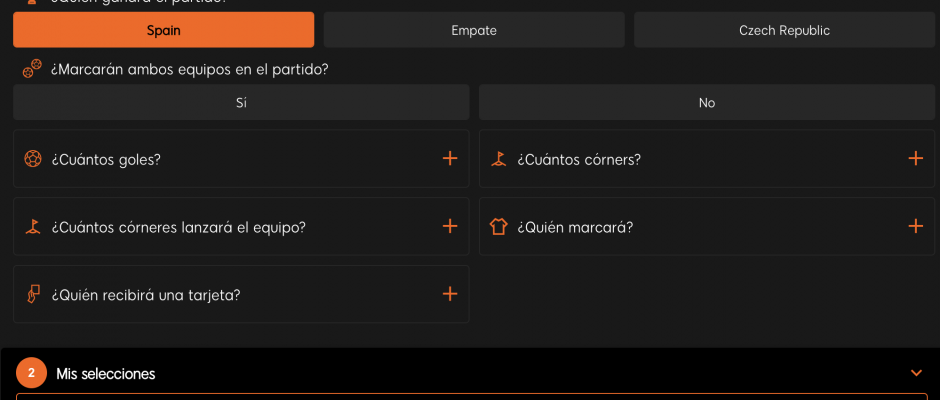Screen dimensions: 940x400
Task: Expand ¿Quién marcará? with plus icon
Action: (x=915, y=226)
